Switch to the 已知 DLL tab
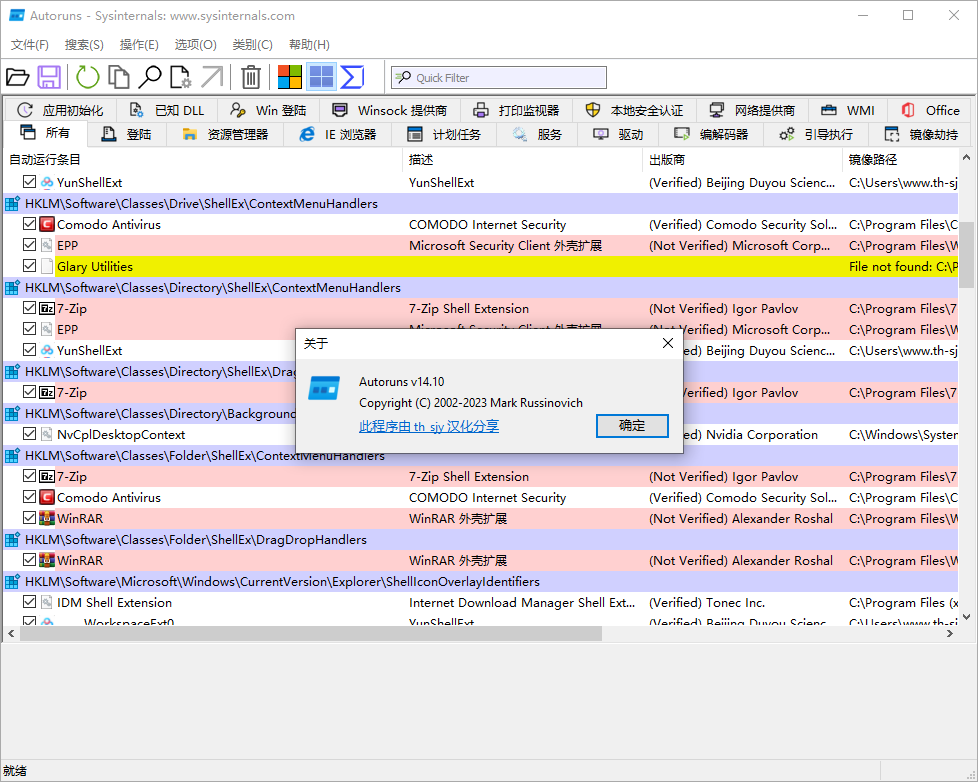Viewport: 978px width, 782px height. pyautogui.click(x=167, y=110)
